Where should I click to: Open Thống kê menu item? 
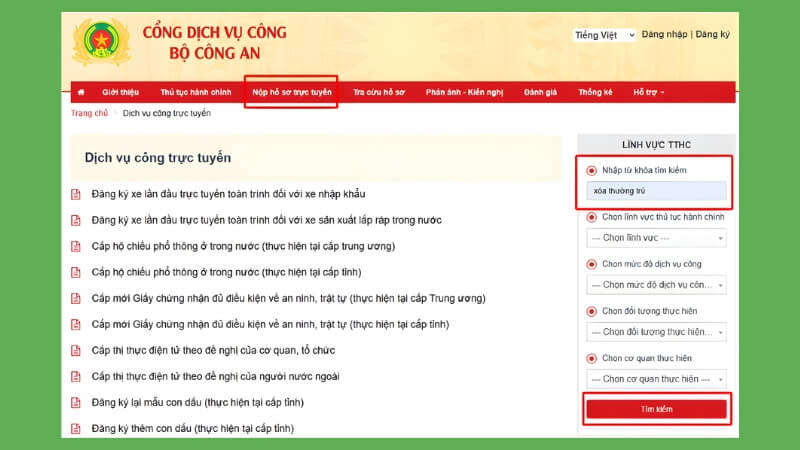tap(595, 92)
